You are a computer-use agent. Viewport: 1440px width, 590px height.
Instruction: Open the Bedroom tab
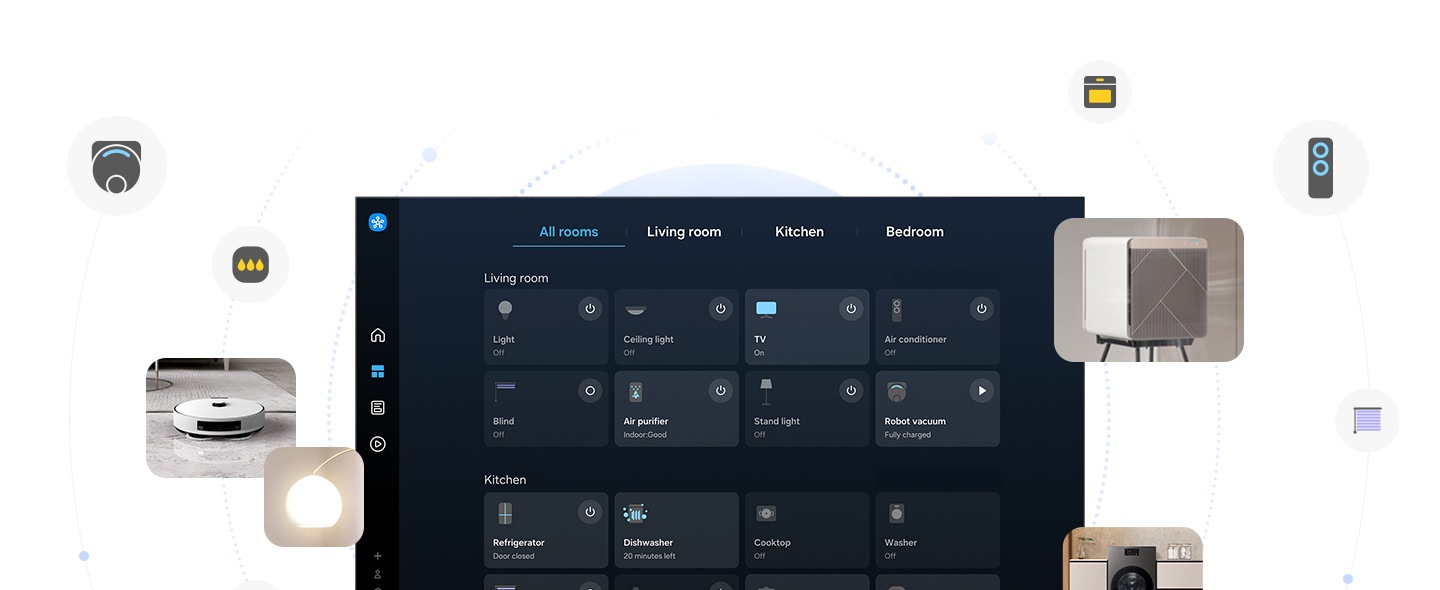click(x=914, y=232)
